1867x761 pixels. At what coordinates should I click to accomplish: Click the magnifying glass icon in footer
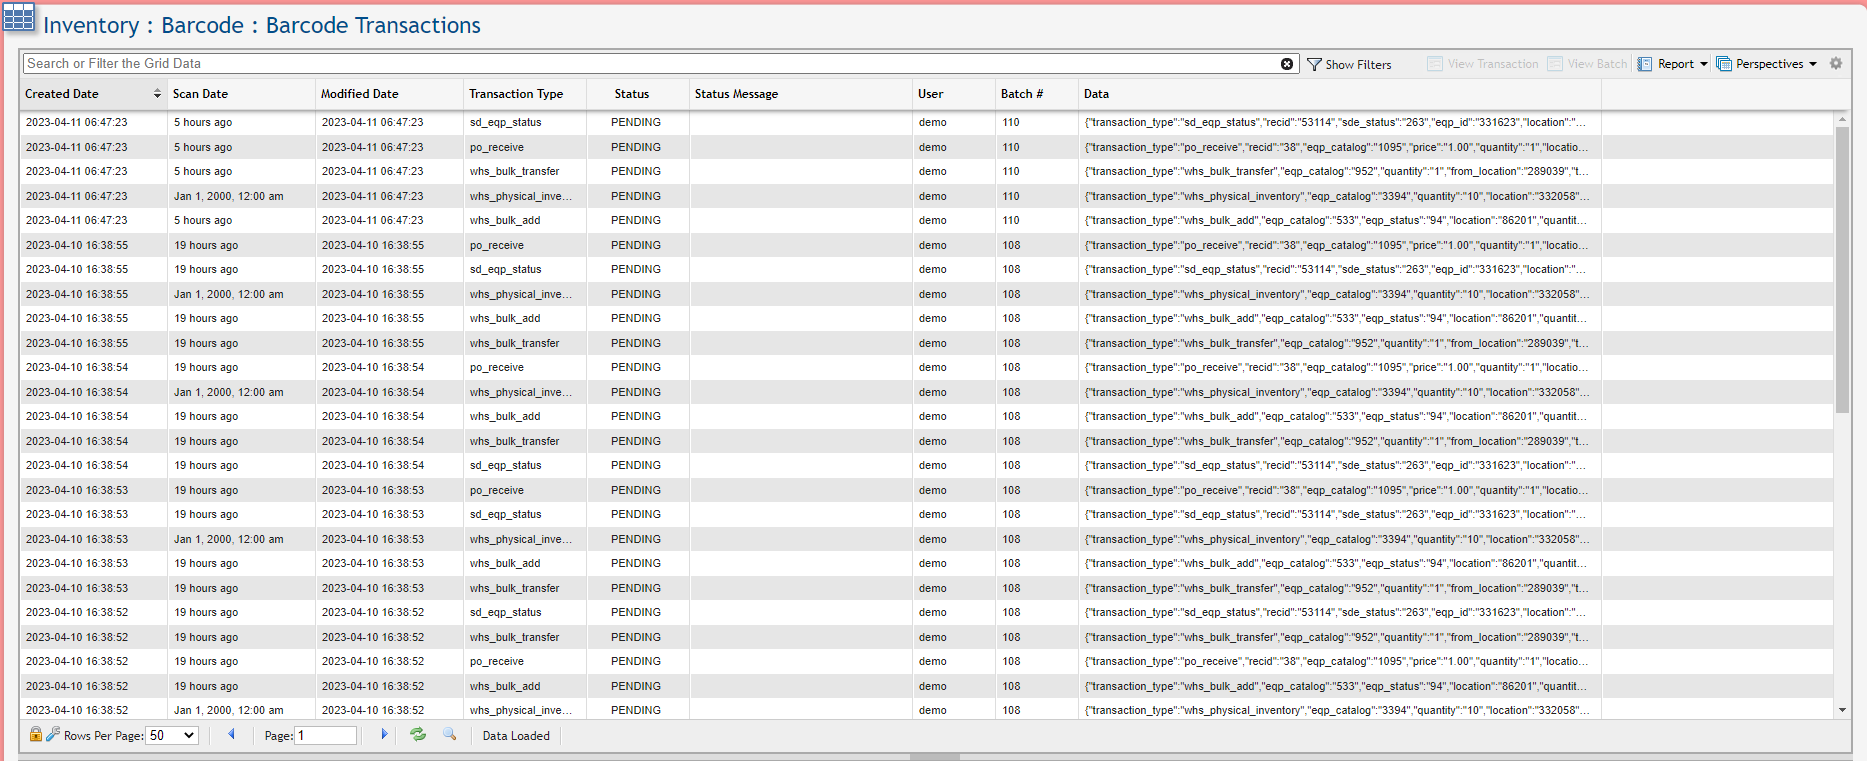(x=450, y=735)
